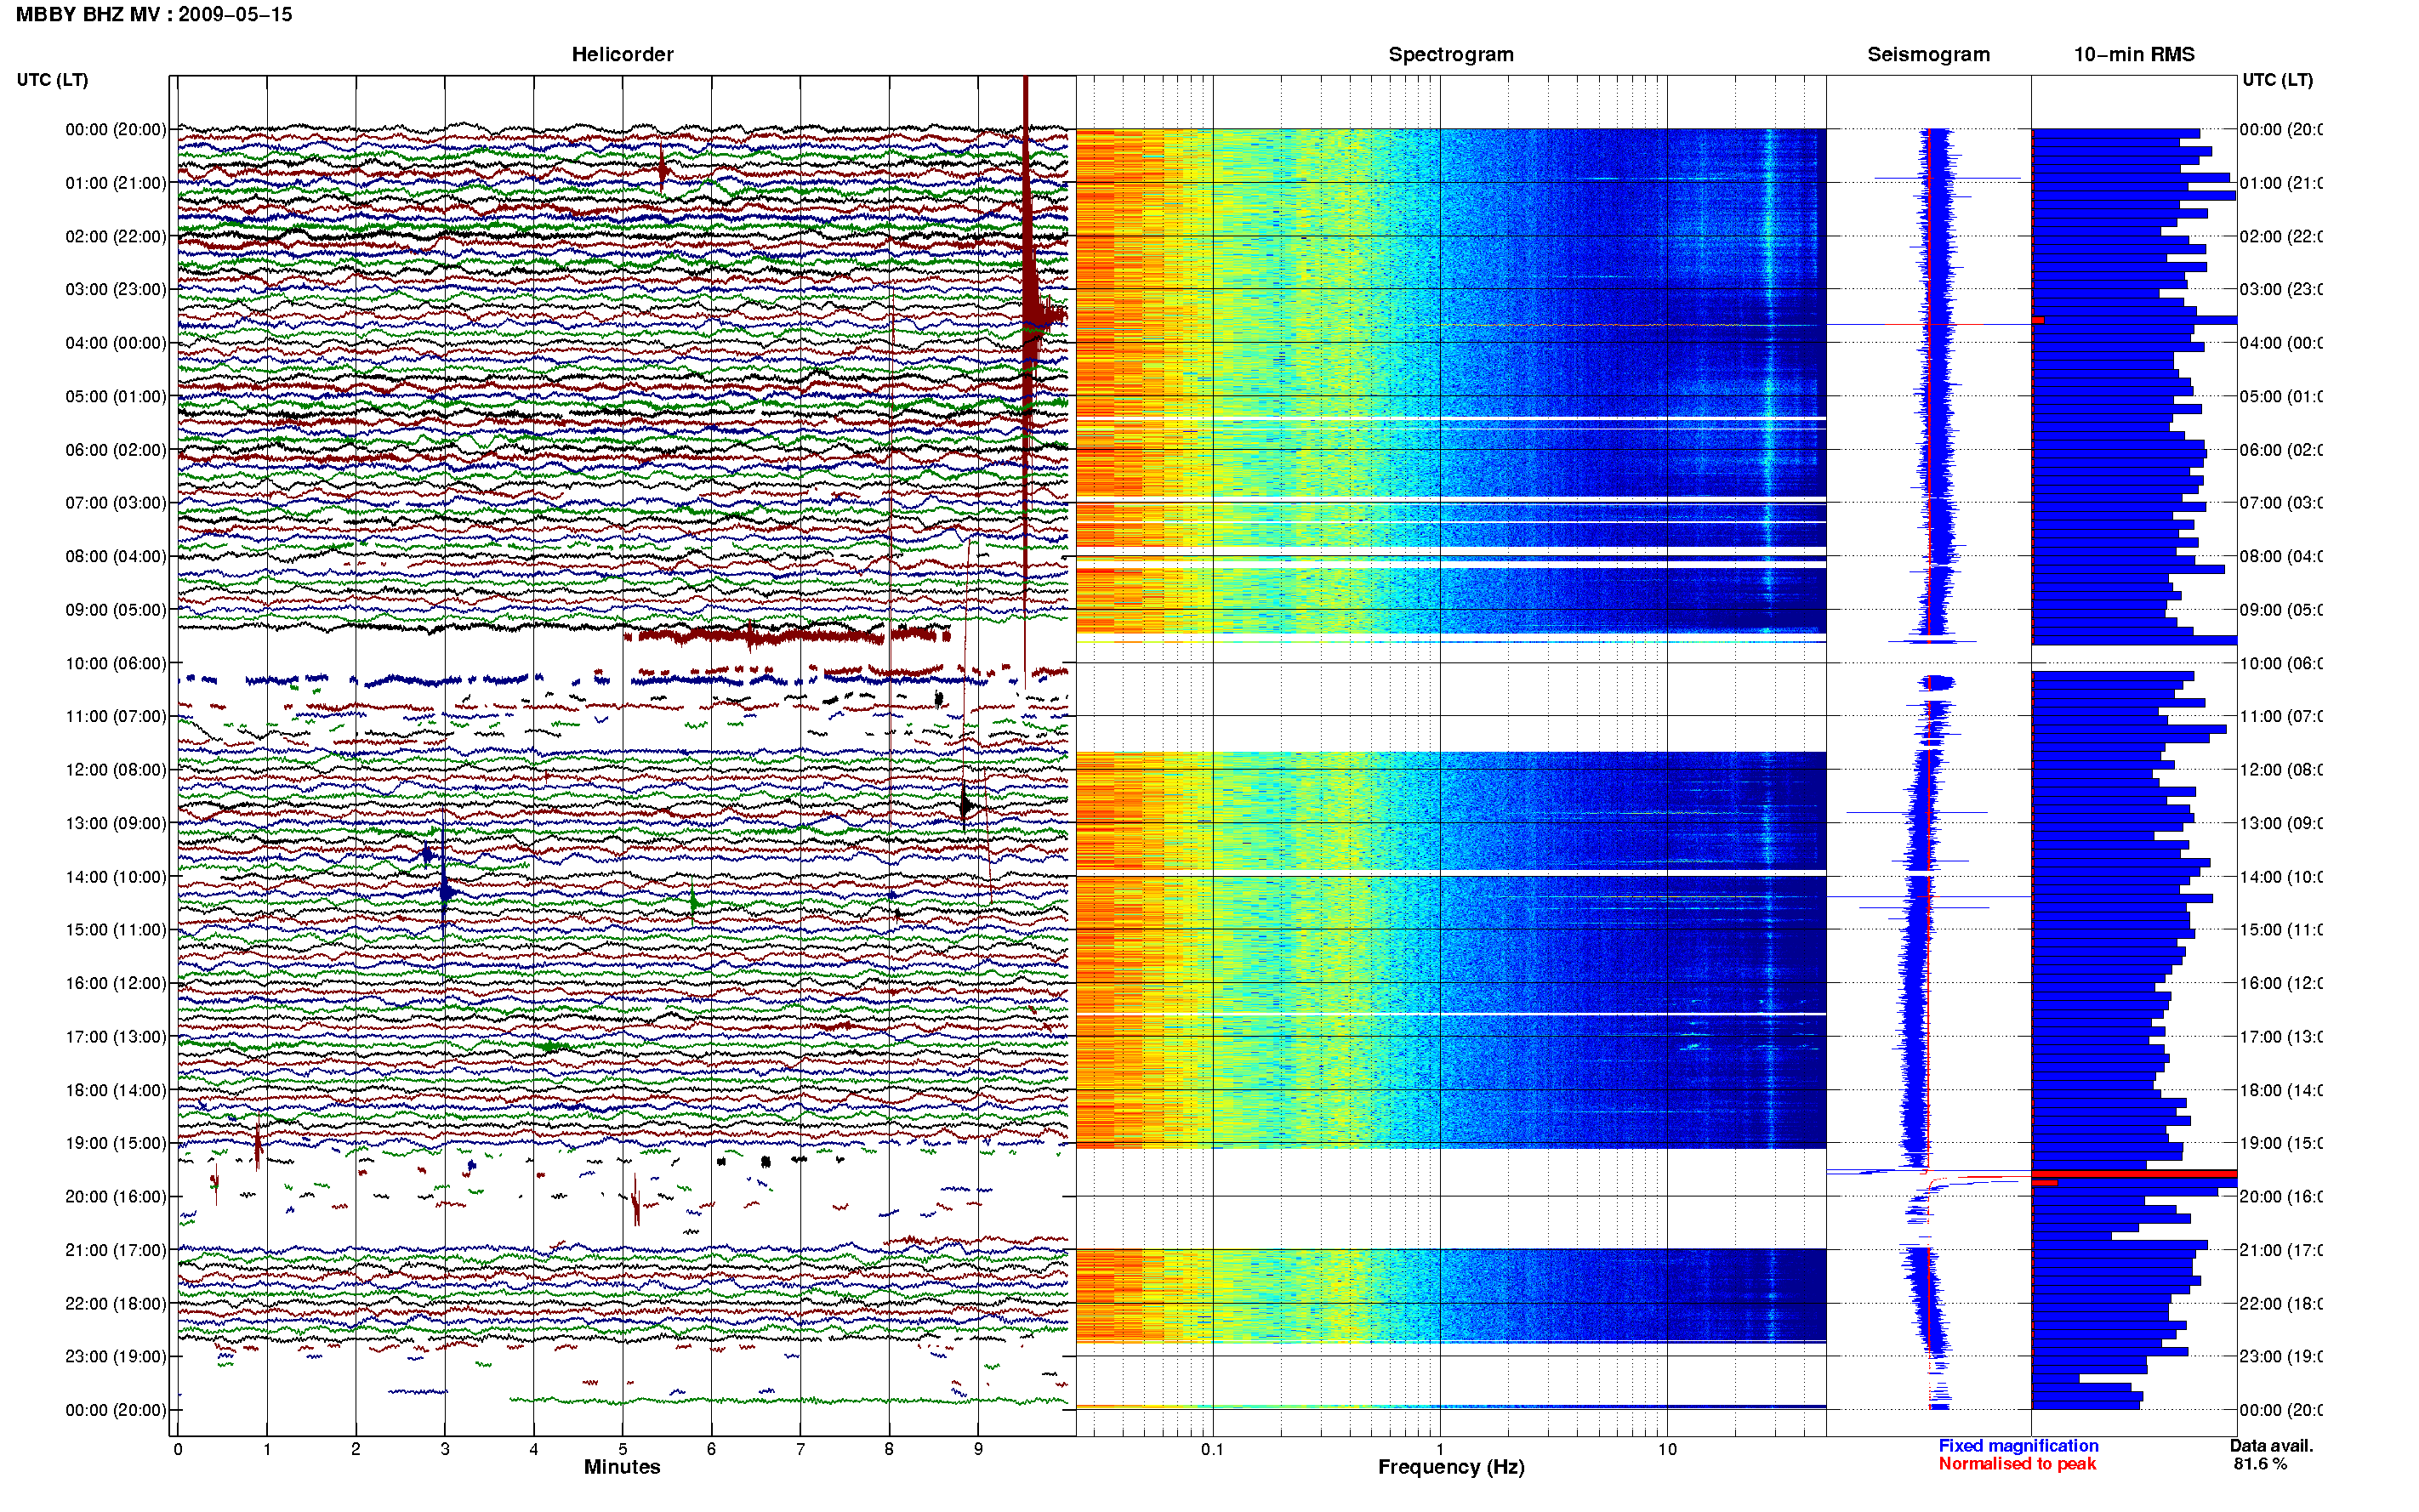This screenshot has height=1512, width=2419.
Task: Click the '10:00 (06:00)' left time label
Action: tap(116, 663)
